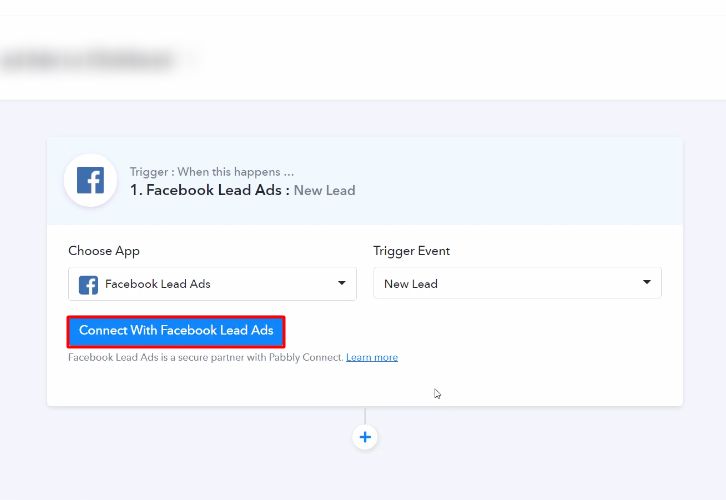Select the '1. Facebook Lead Ads : New Lead' title

click(x=243, y=190)
